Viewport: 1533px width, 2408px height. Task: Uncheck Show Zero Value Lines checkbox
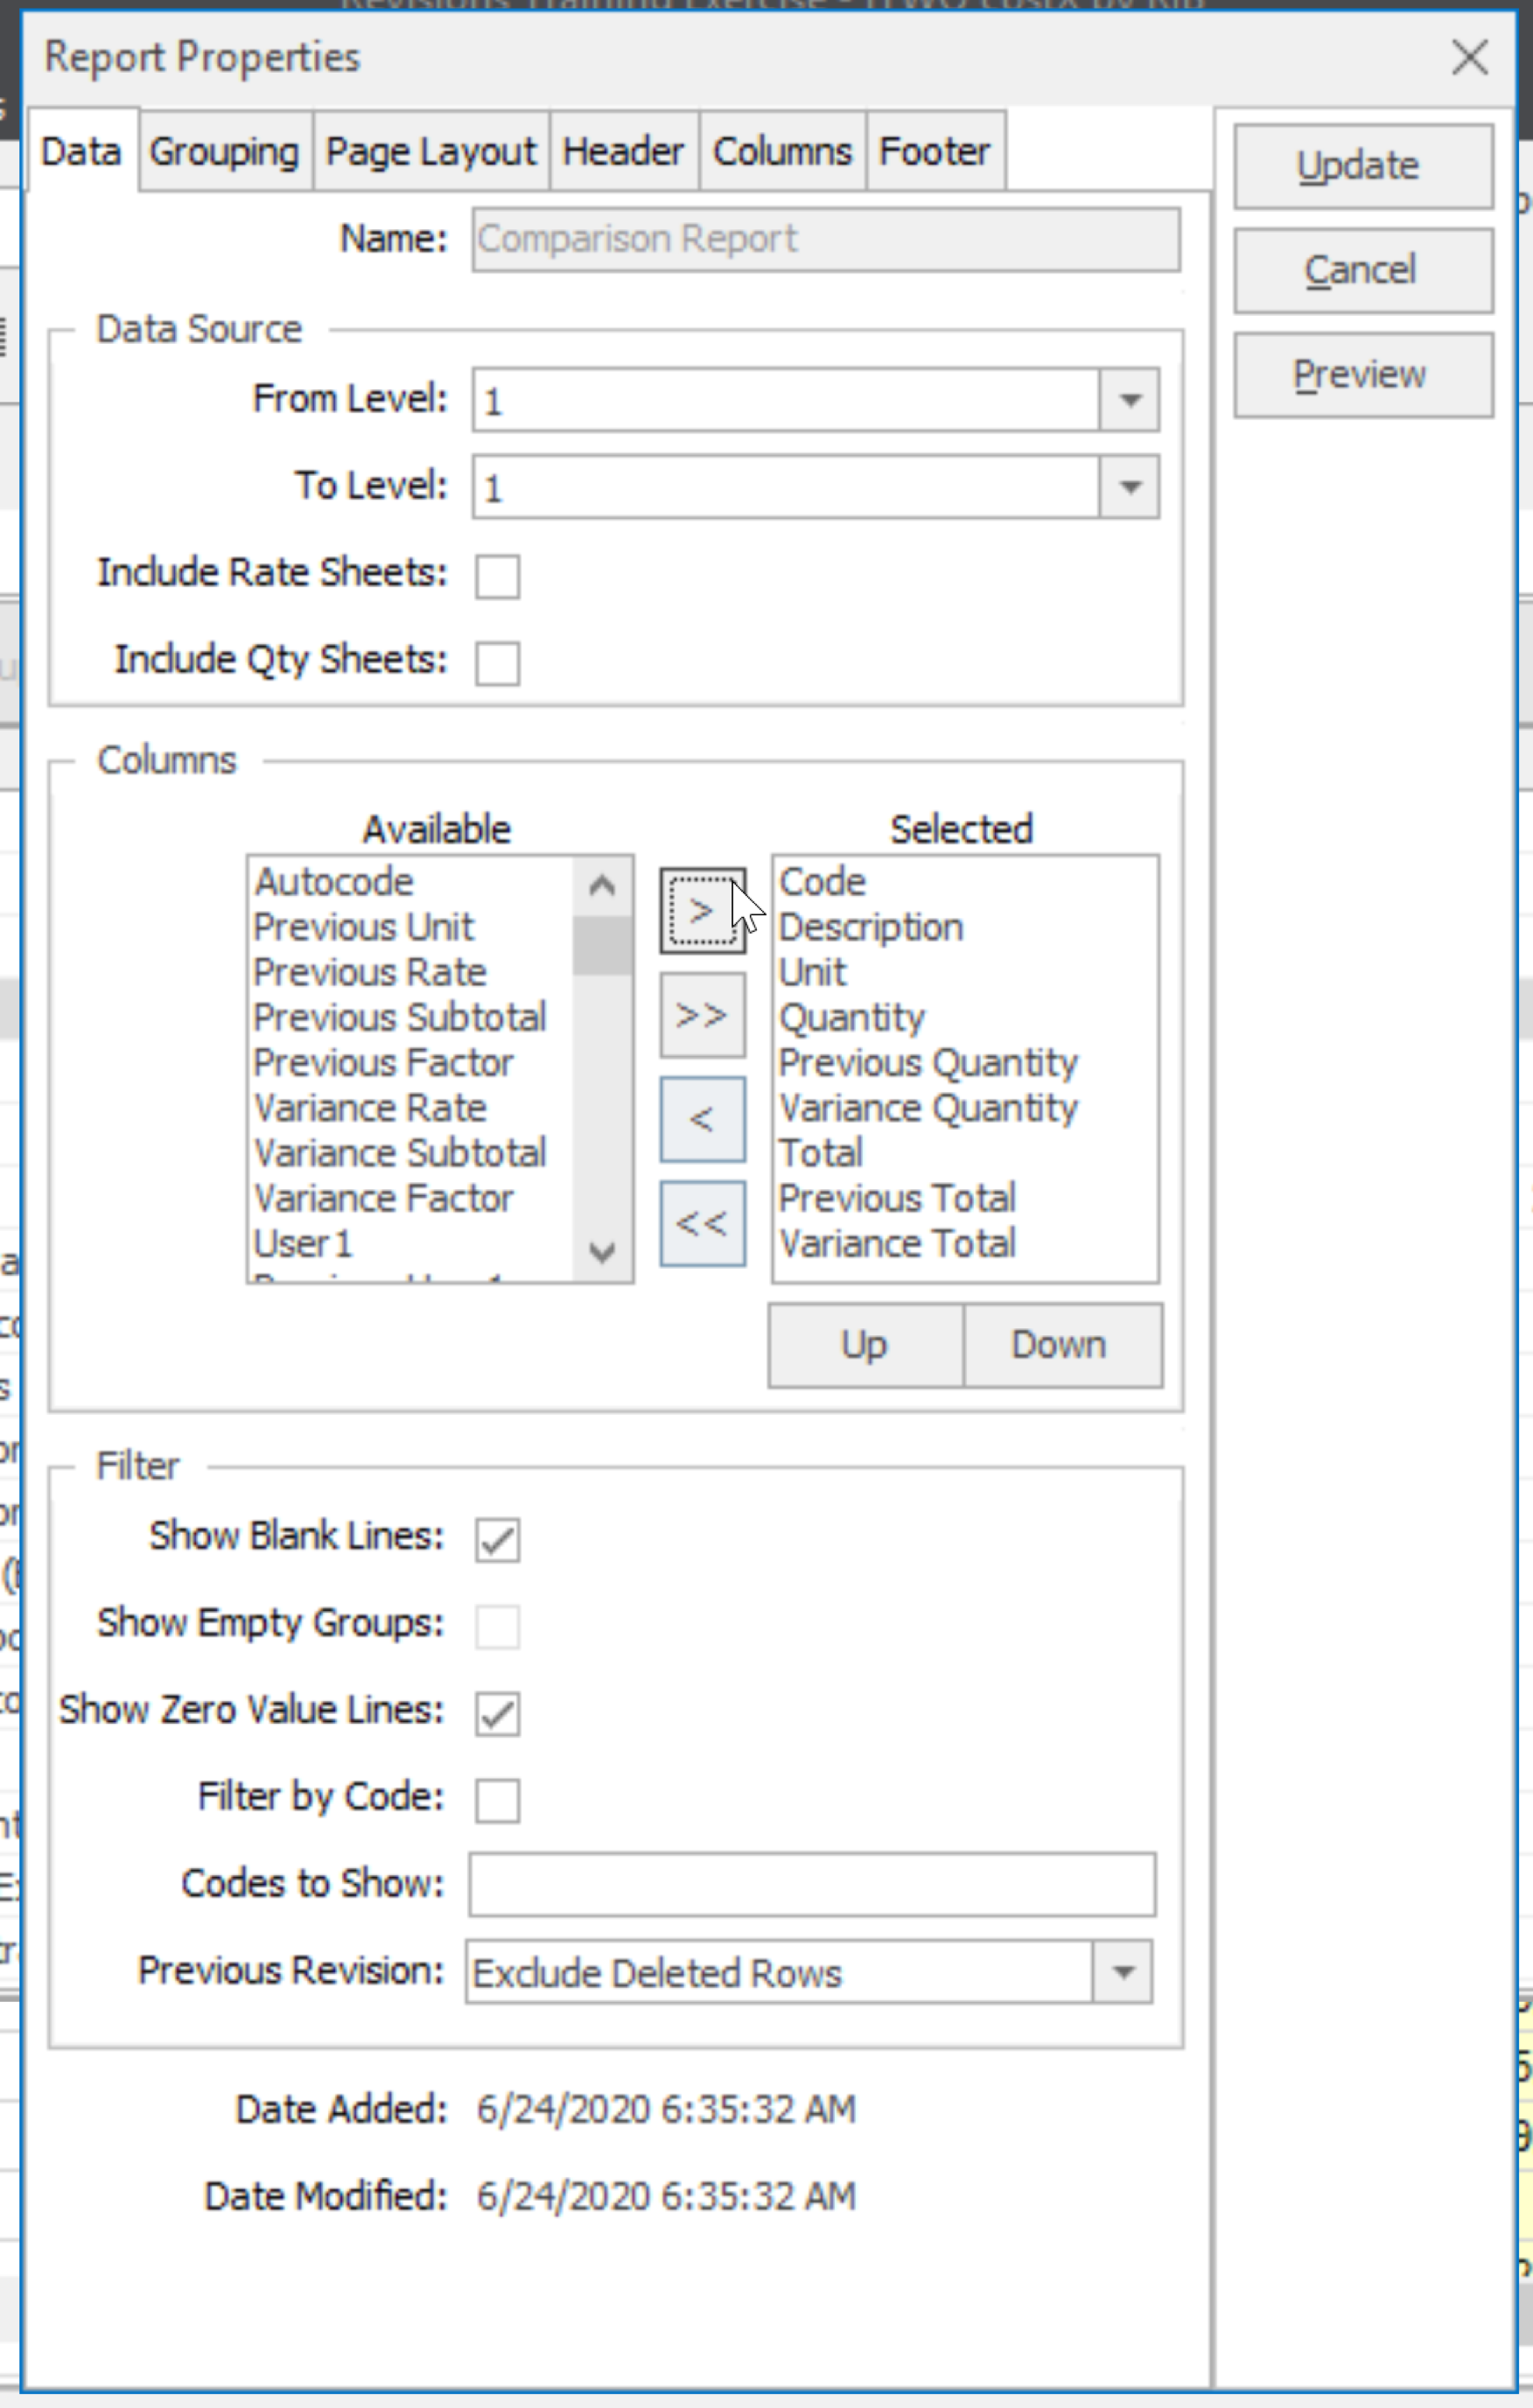pos(497,1714)
